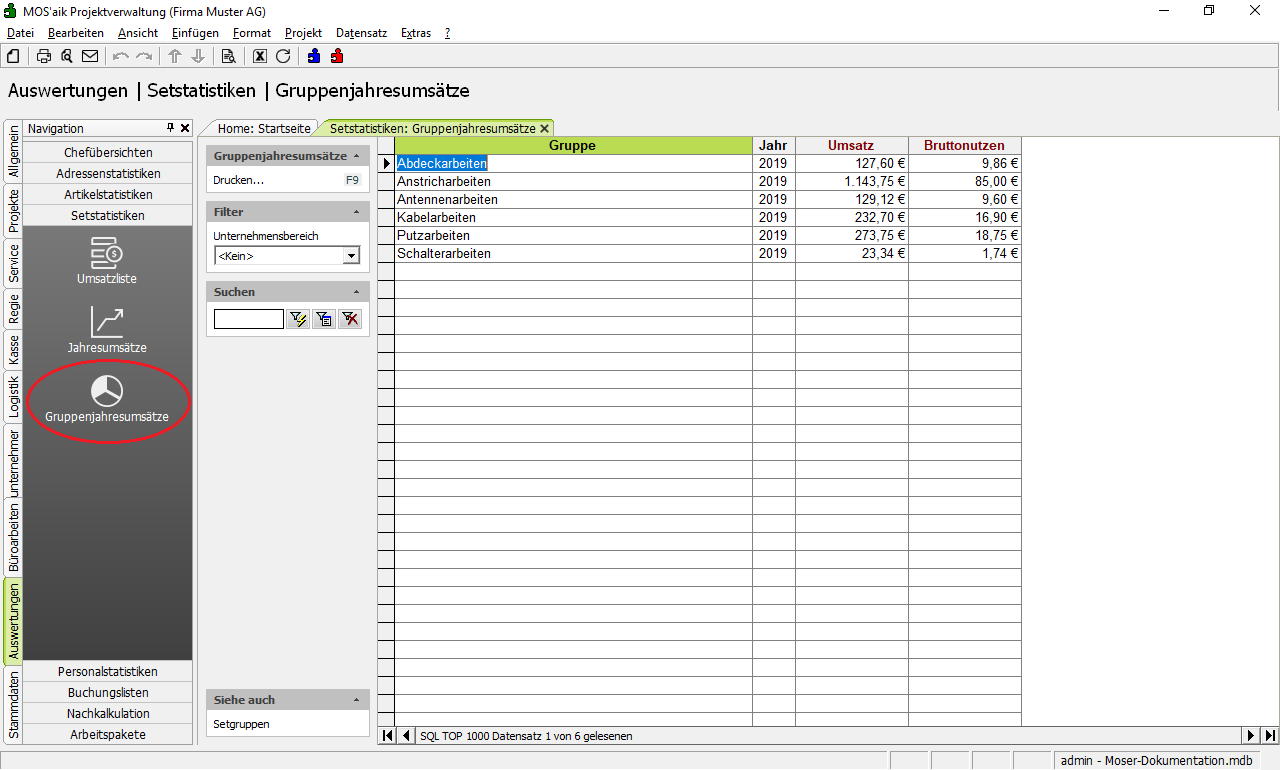Viewport: 1280px width, 770px height.
Task: Jump to last record navigation button
Action: 1270,736
